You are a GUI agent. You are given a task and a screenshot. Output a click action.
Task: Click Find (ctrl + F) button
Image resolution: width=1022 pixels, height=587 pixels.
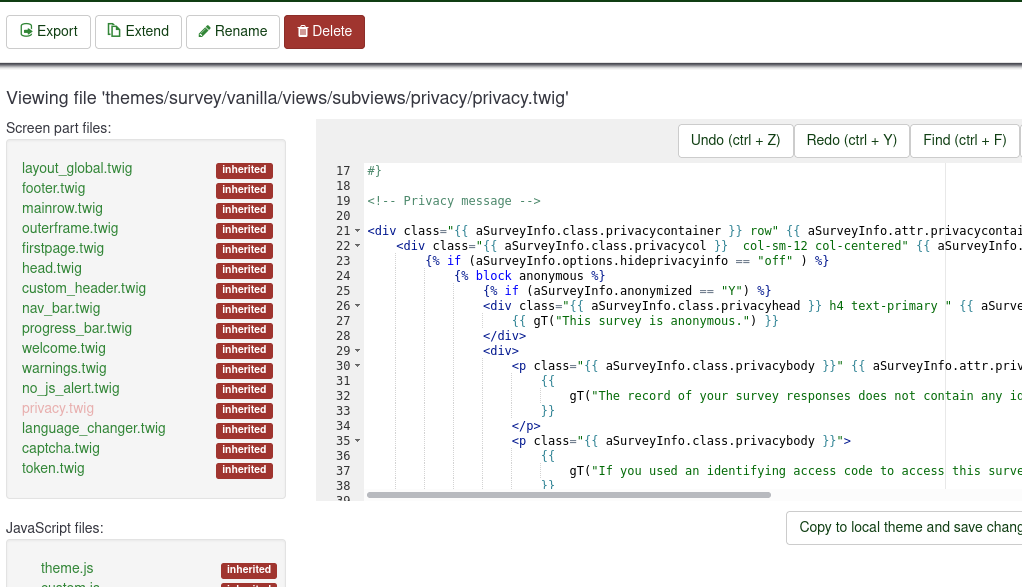(x=965, y=141)
